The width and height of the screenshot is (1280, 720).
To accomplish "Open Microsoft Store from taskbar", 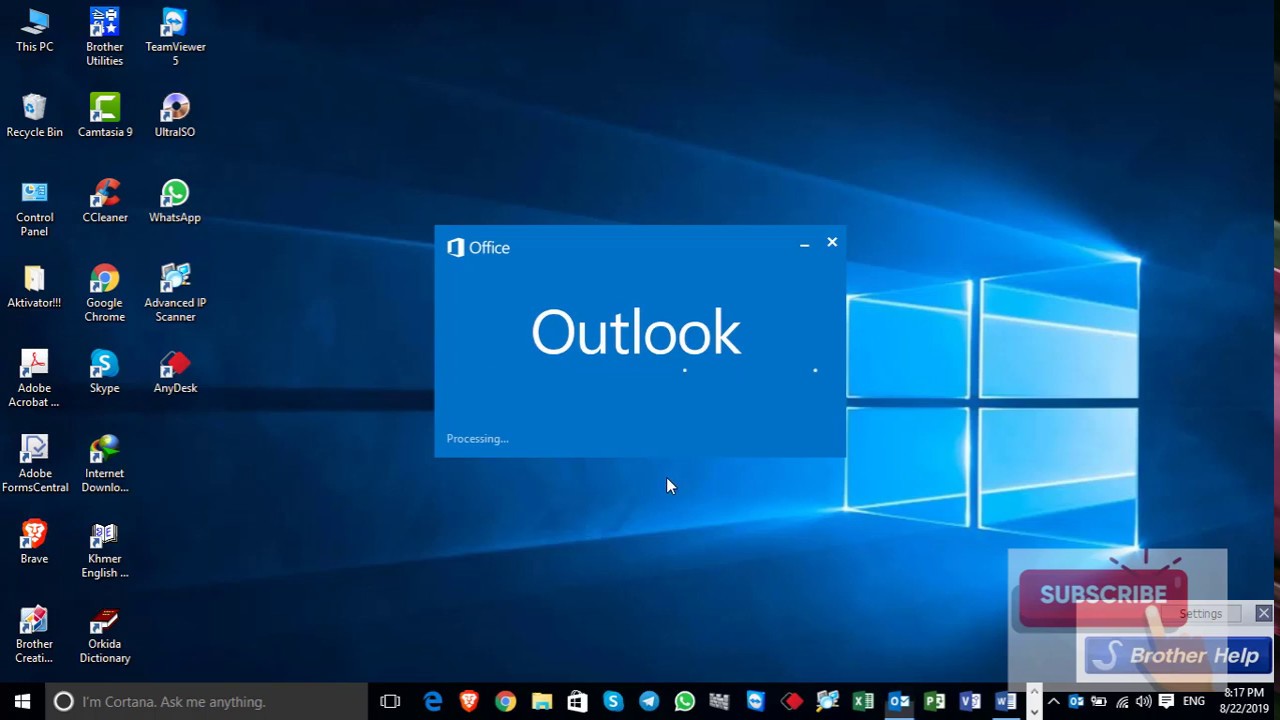I will pos(577,702).
